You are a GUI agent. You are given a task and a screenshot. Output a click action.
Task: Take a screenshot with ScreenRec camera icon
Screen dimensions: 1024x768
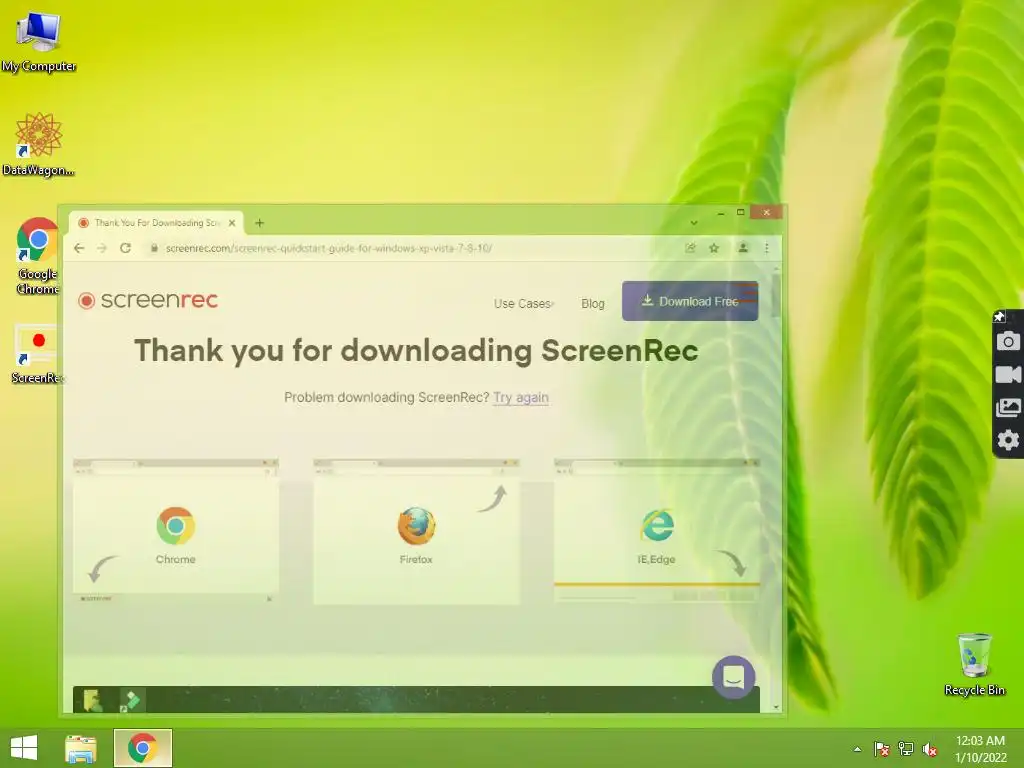(1008, 341)
